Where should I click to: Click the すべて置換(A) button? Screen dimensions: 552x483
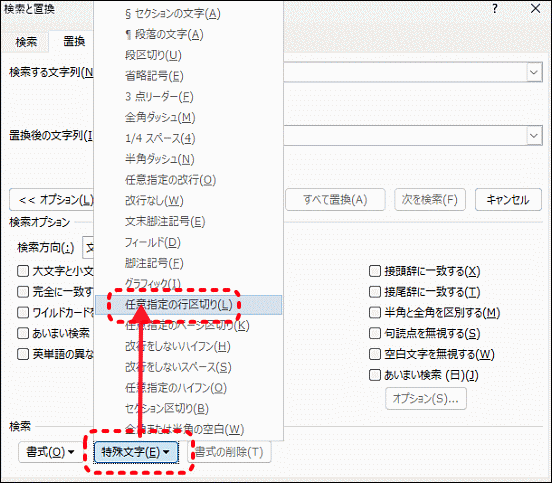pos(335,200)
